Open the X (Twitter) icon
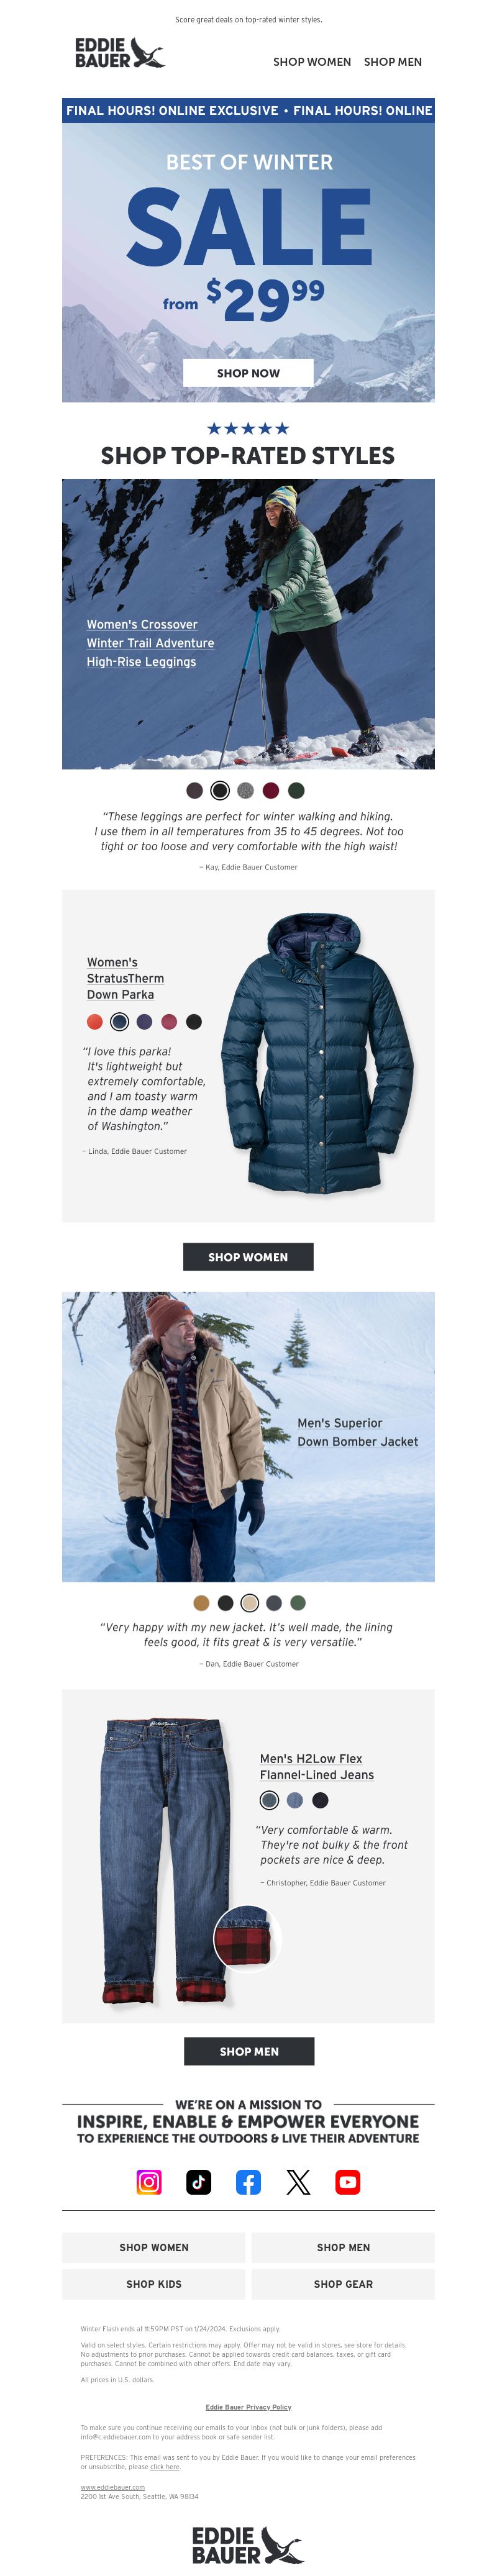The image size is (497, 2576). click(298, 2181)
